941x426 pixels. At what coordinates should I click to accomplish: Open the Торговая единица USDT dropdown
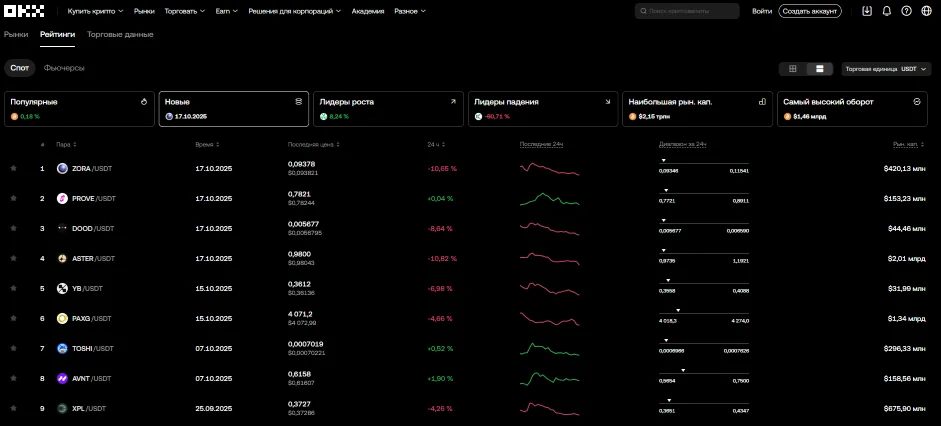(x=886, y=69)
